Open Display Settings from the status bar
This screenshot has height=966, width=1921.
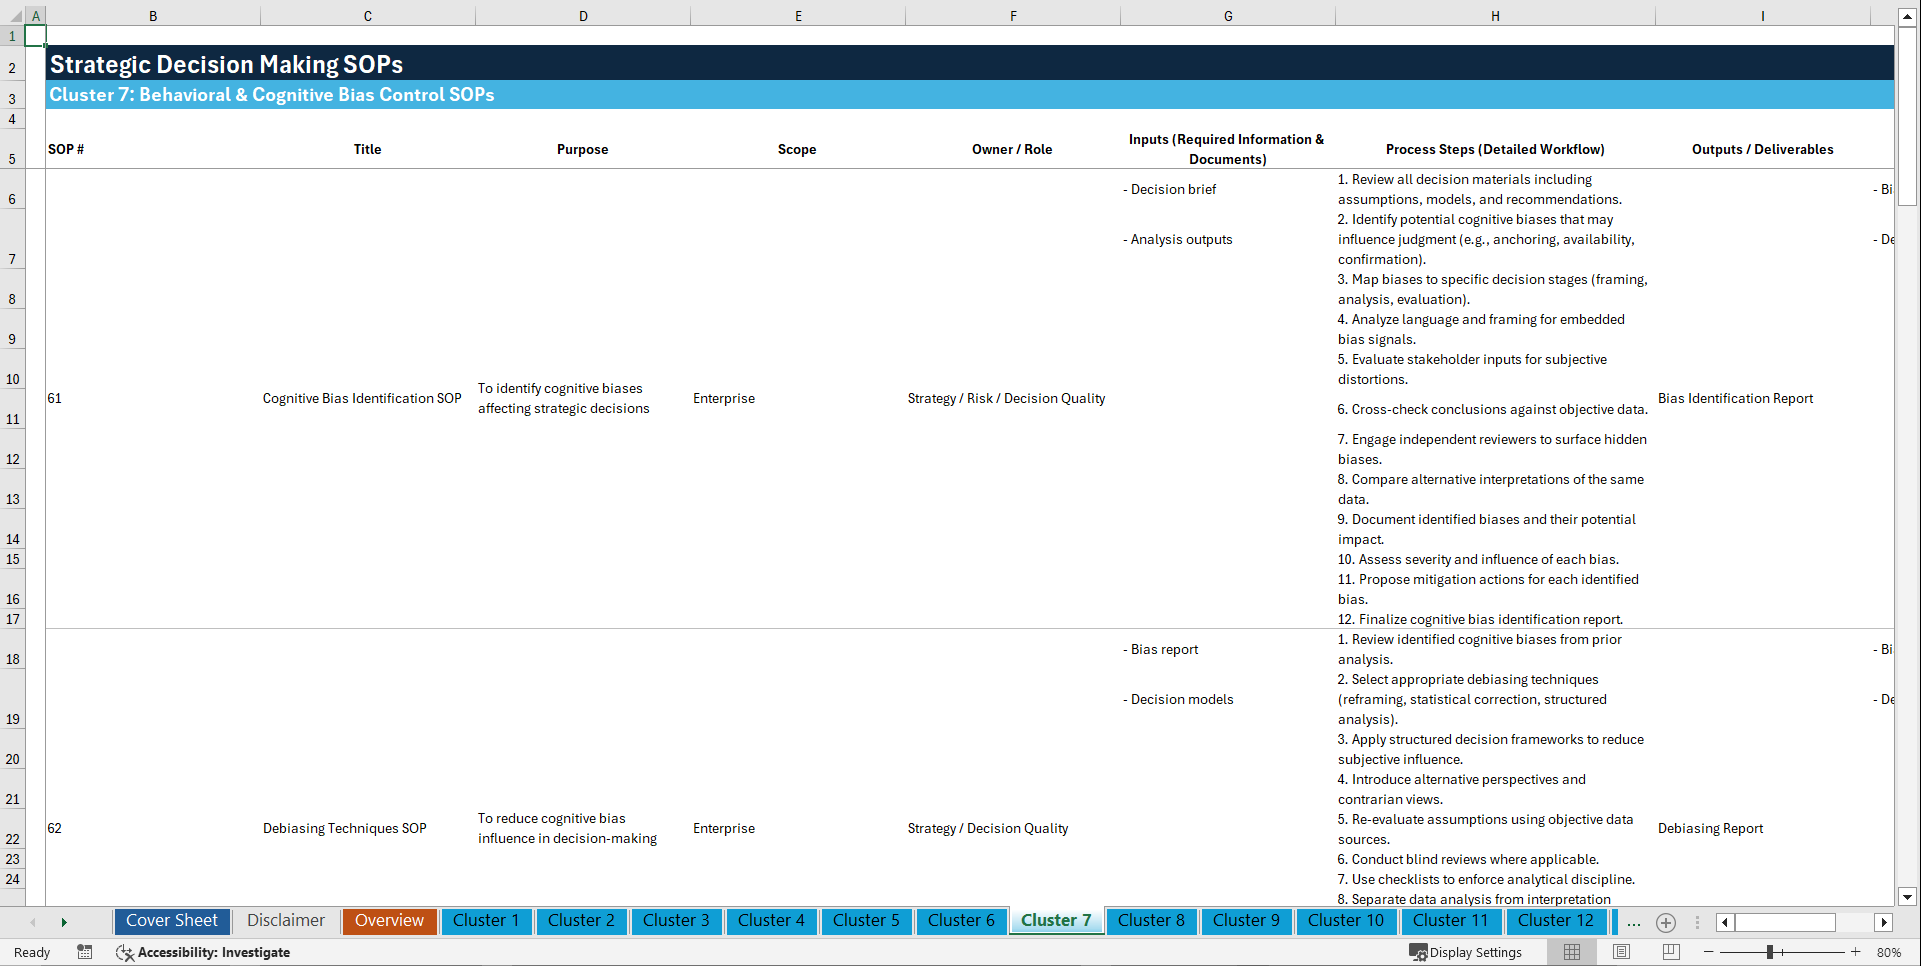tap(1467, 952)
